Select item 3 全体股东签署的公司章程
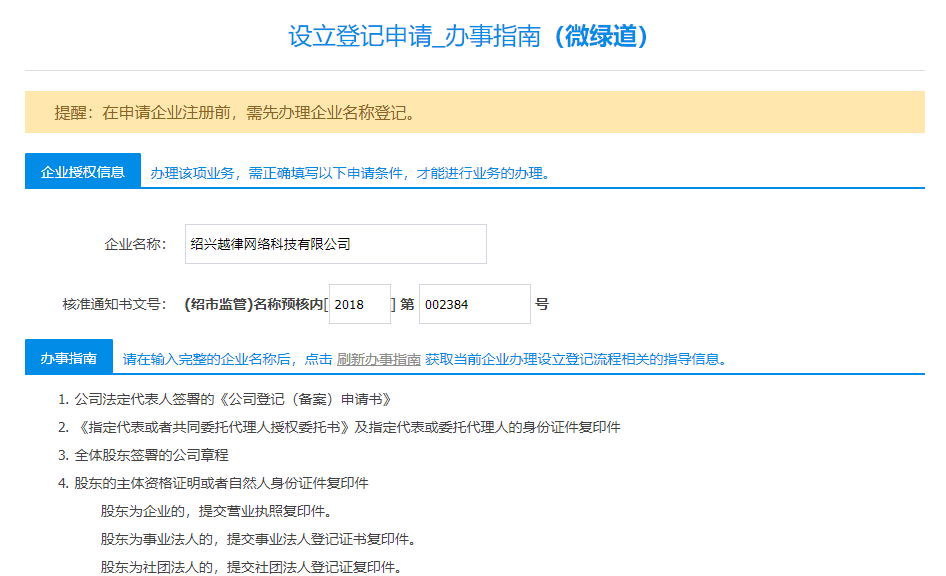This screenshot has width=946, height=576. point(147,454)
